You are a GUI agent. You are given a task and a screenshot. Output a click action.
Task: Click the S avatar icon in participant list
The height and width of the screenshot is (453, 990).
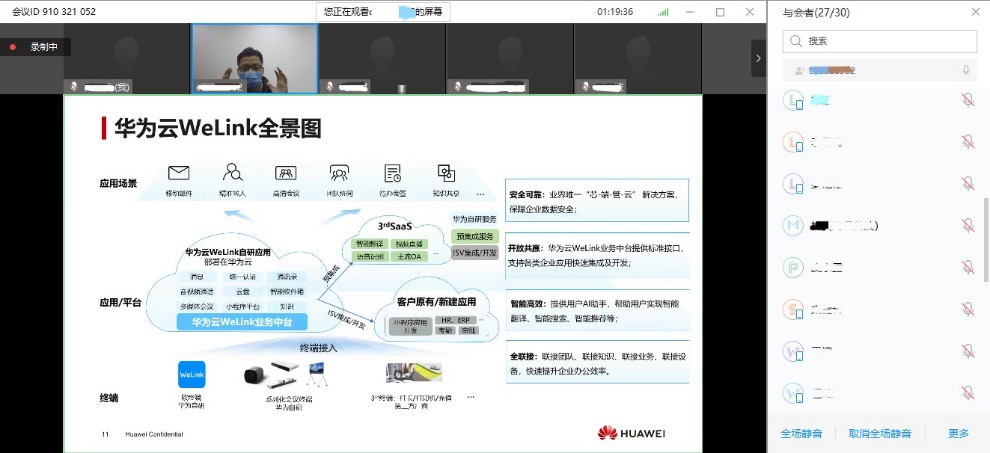793,309
